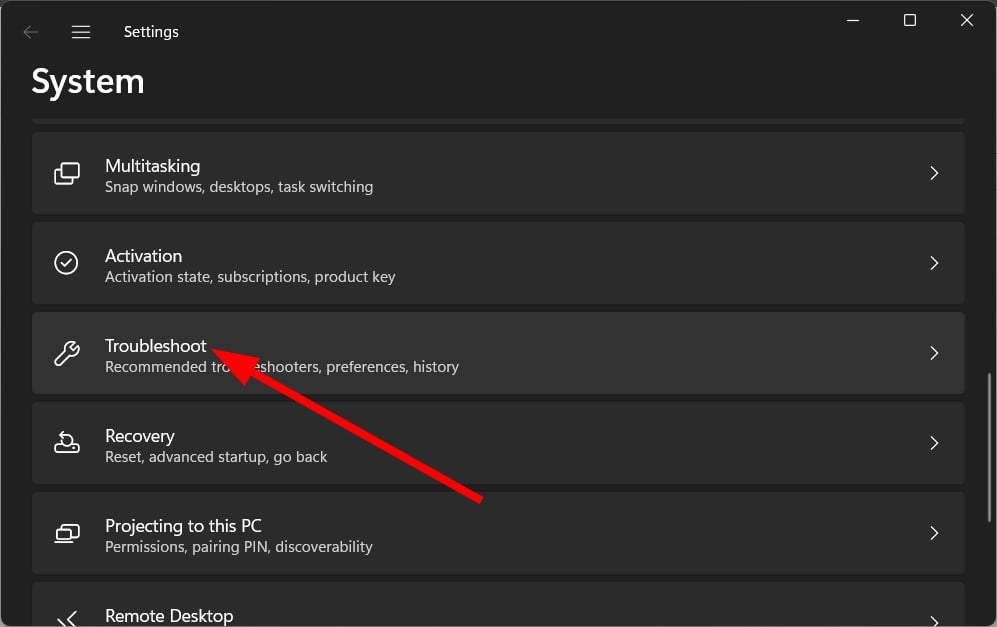Click the Recovery reset icon

pyautogui.click(x=66, y=443)
